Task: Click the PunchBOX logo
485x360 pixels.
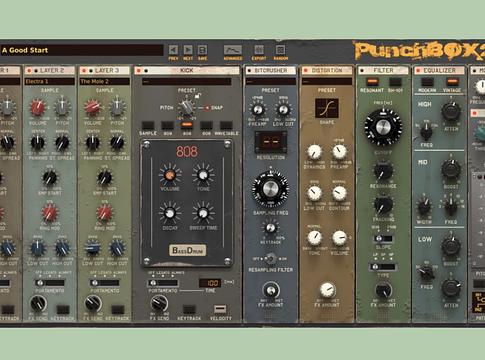Action: (419, 51)
